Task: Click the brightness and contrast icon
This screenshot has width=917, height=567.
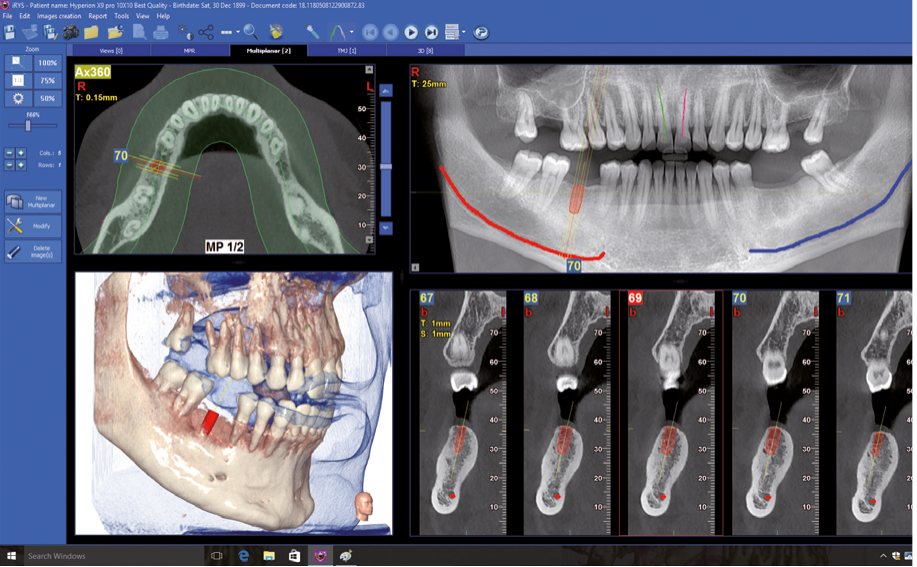Action: 185,32
